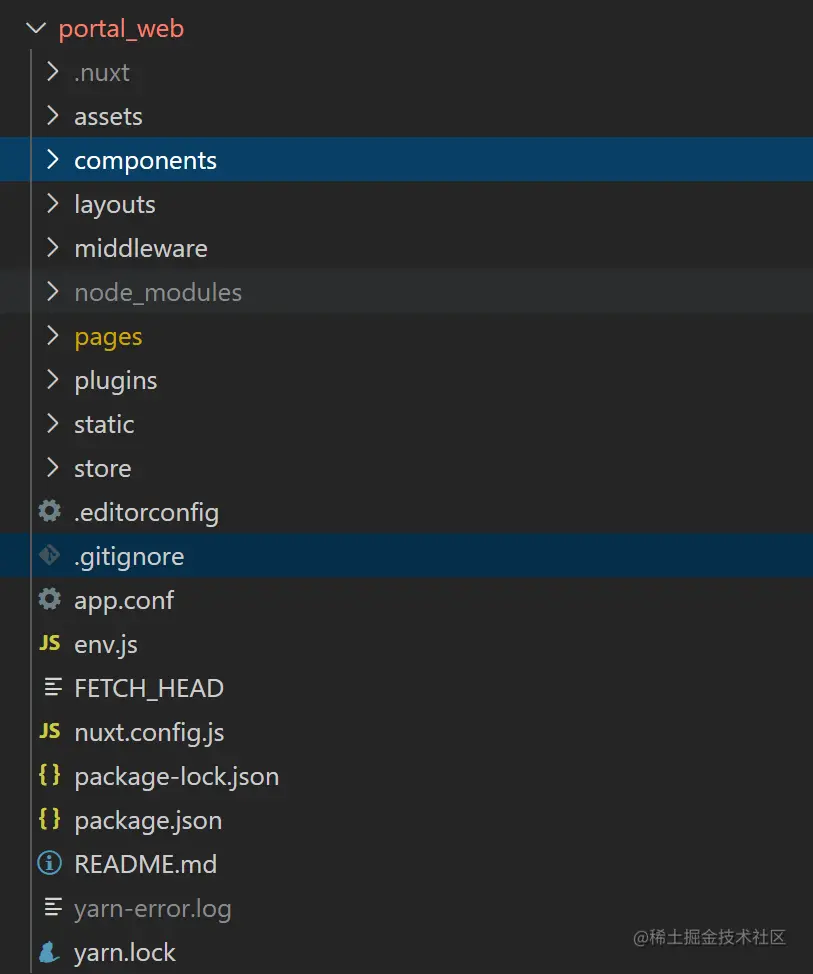Image resolution: width=813 pixels, height=974 pixels.
Task: Expand the node_modules folder arrow
Action: pyautogui.click(x=53, y=292)
